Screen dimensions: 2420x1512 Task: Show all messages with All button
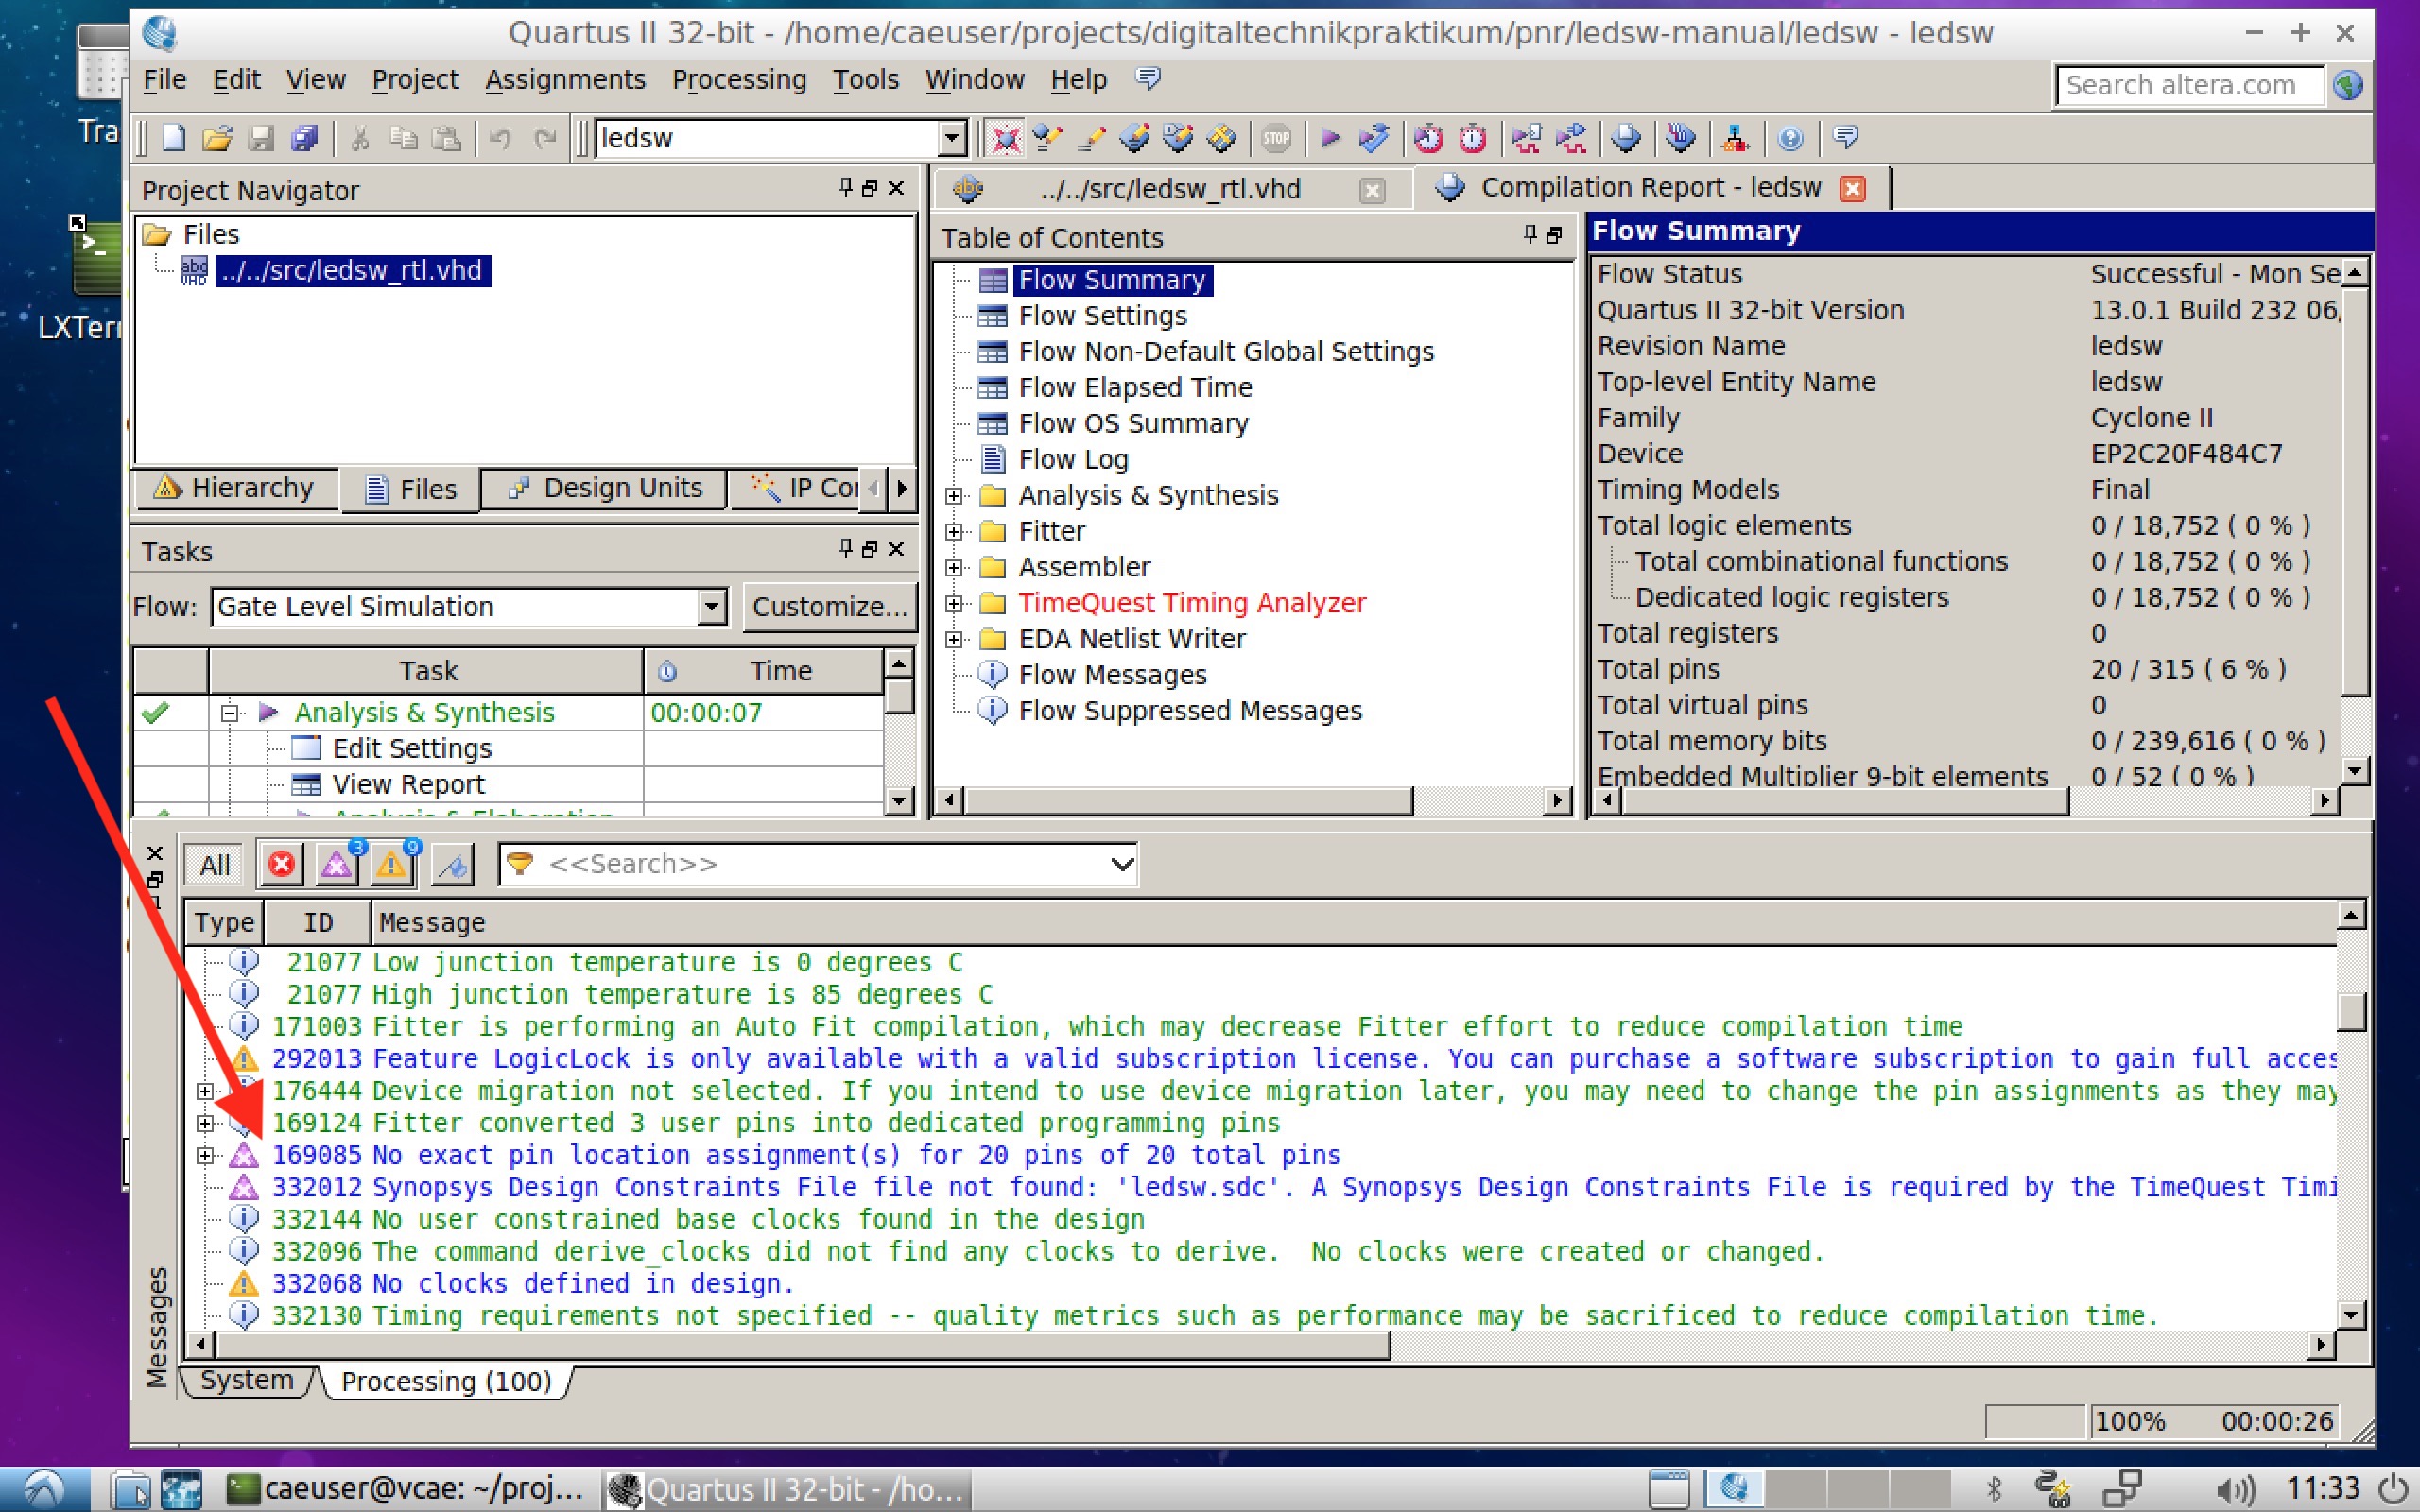click(215, 864)
